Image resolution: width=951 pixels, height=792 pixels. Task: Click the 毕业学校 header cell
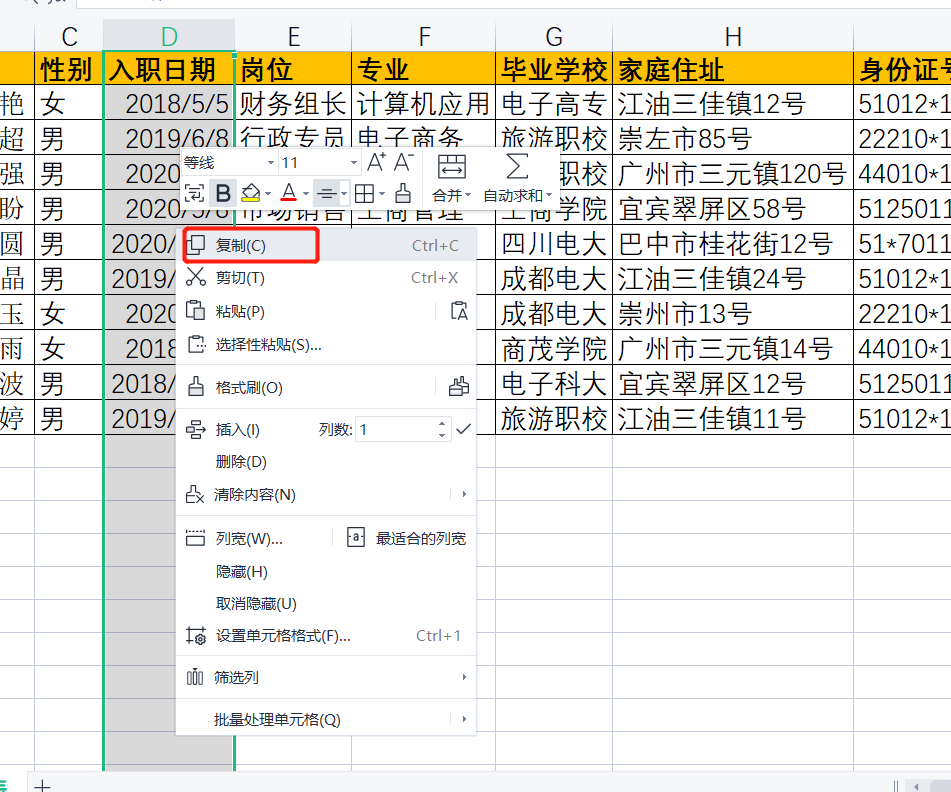pos(554,69)
